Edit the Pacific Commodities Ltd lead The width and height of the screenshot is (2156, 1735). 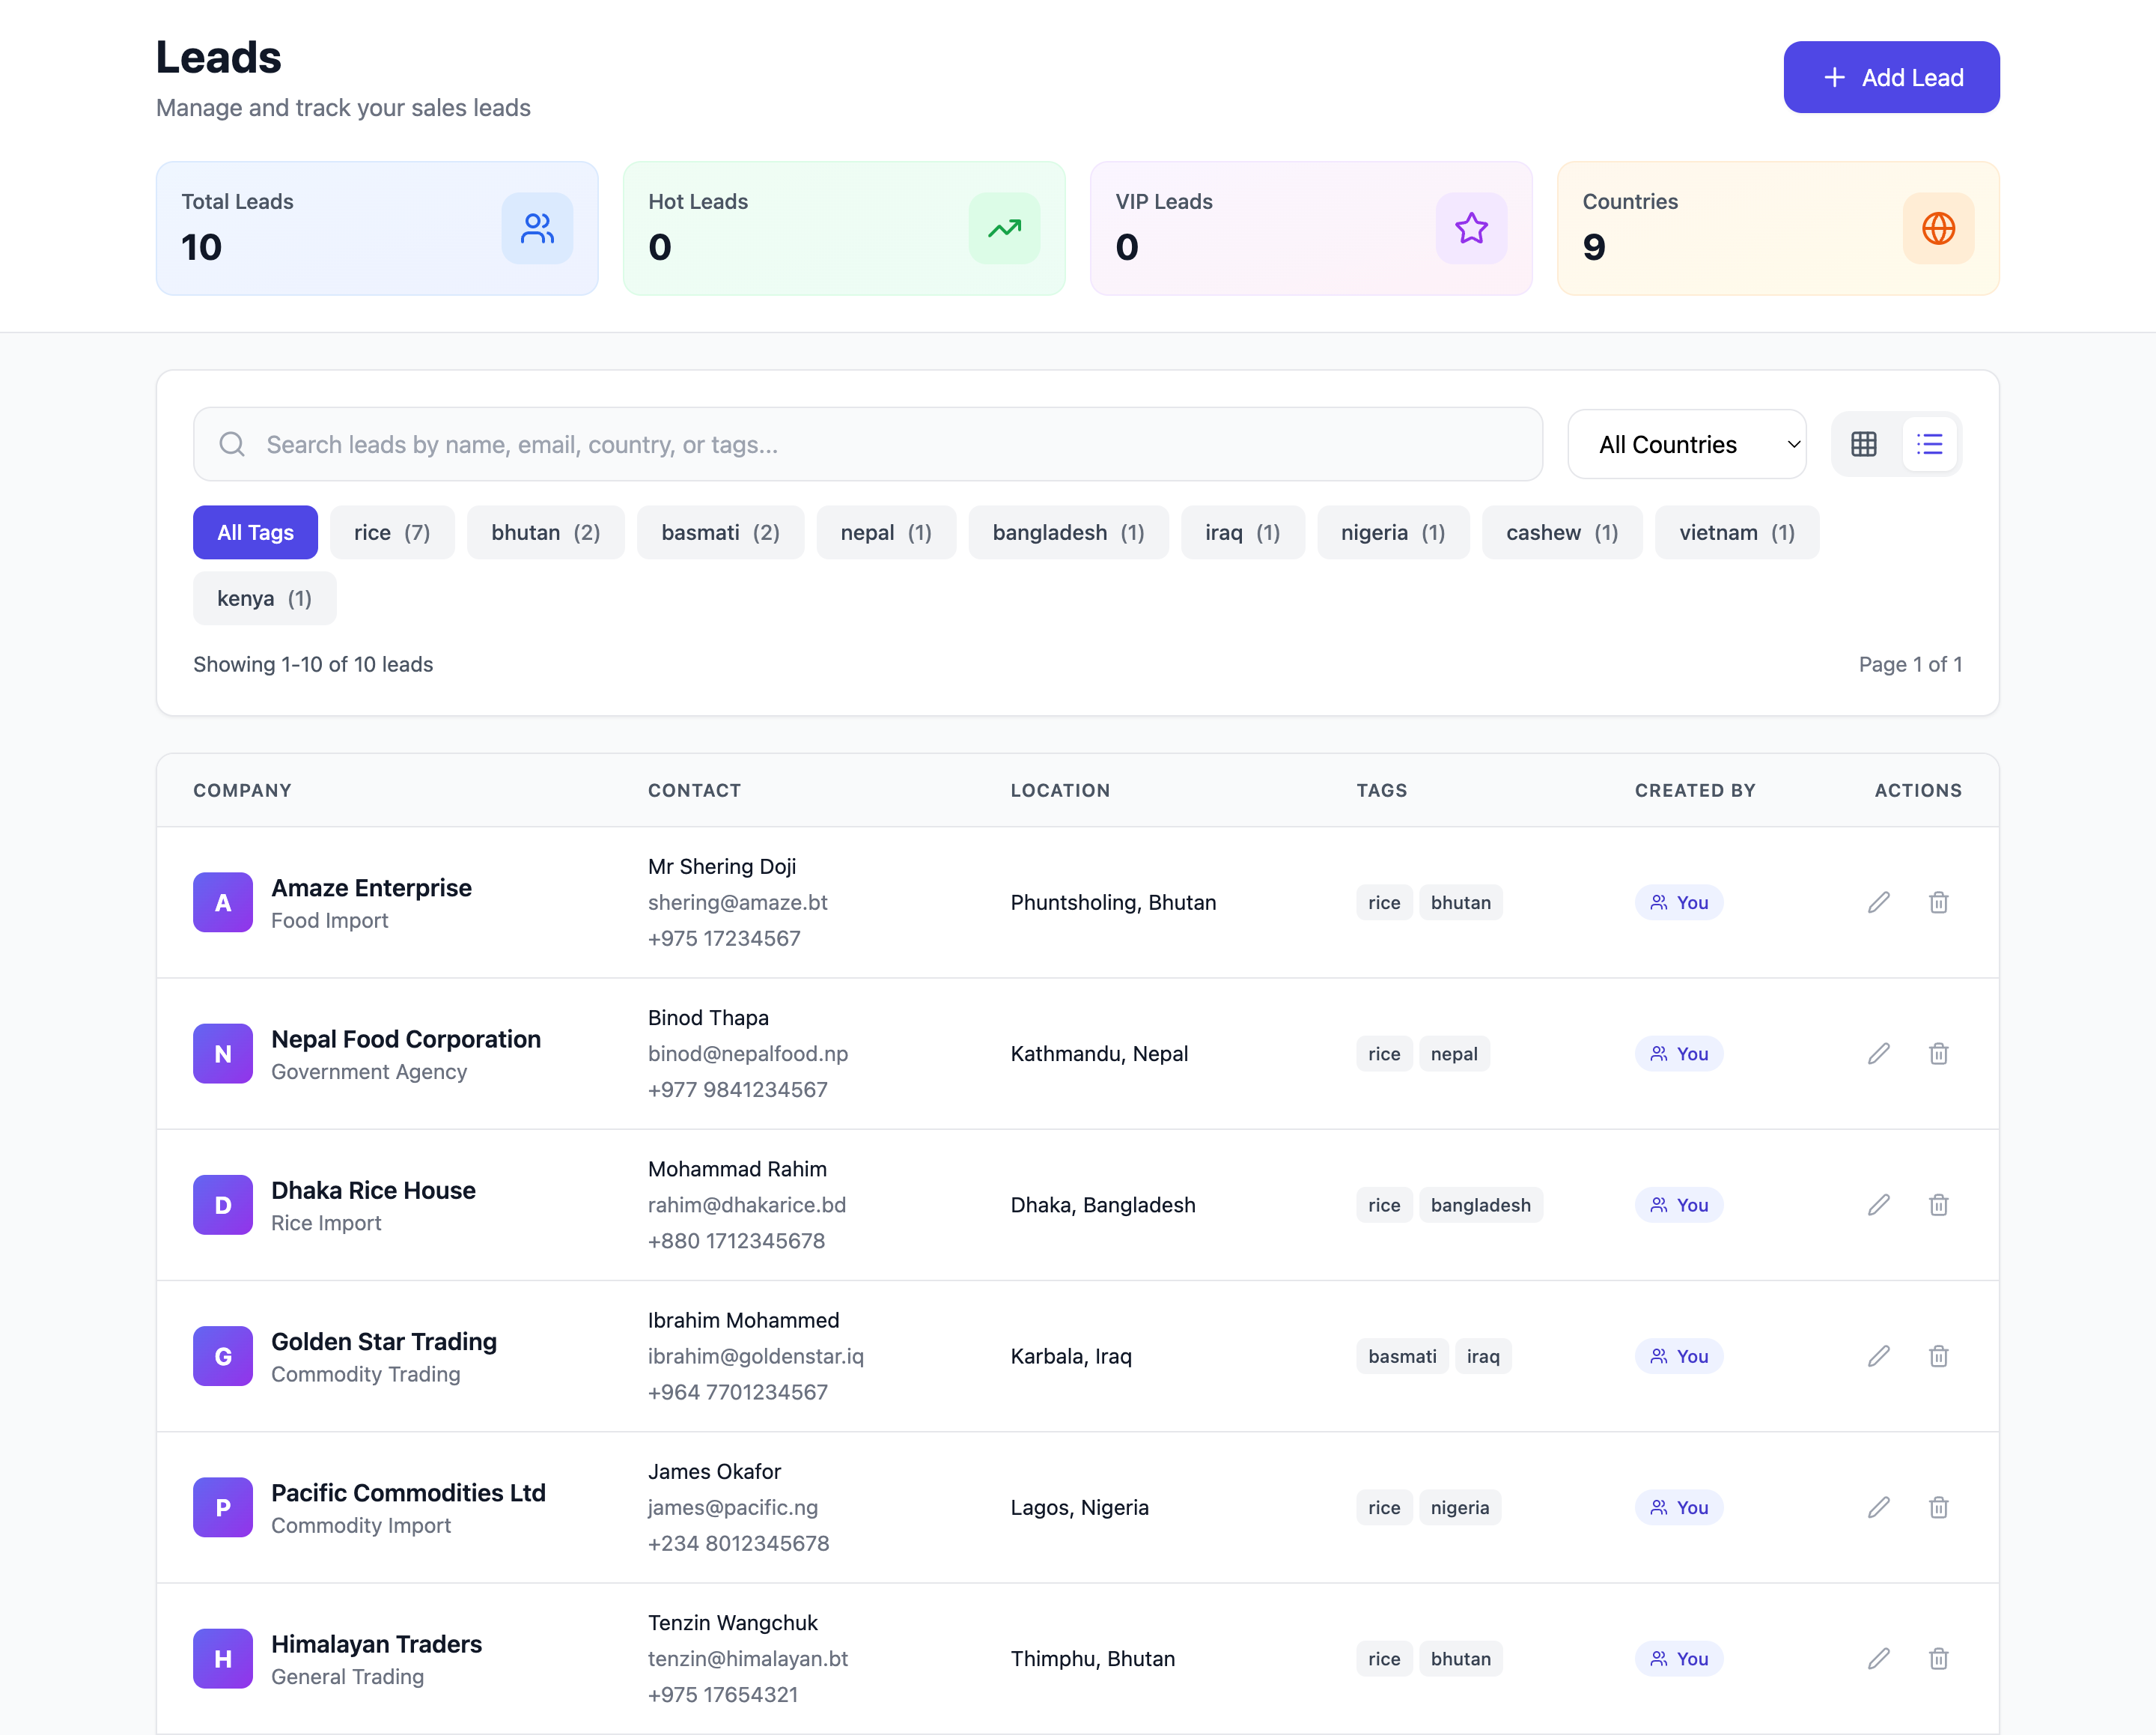click(1878, 1507)
